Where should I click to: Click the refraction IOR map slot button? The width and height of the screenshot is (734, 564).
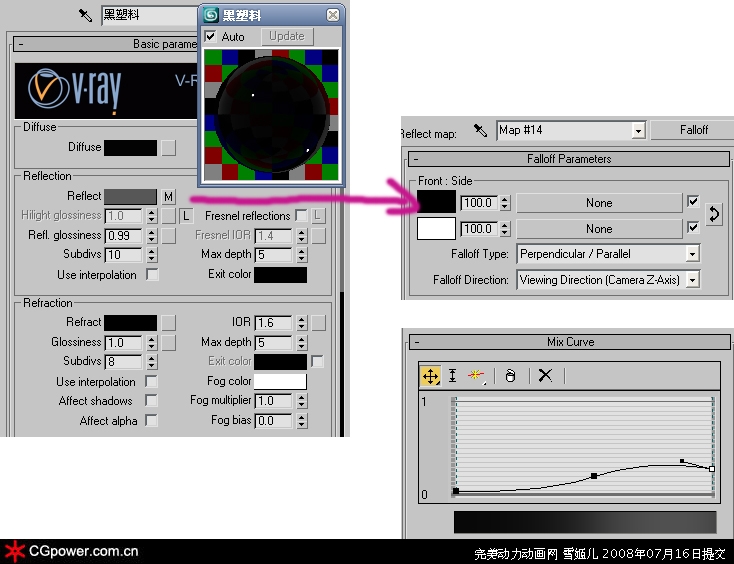tap(318, 322)
